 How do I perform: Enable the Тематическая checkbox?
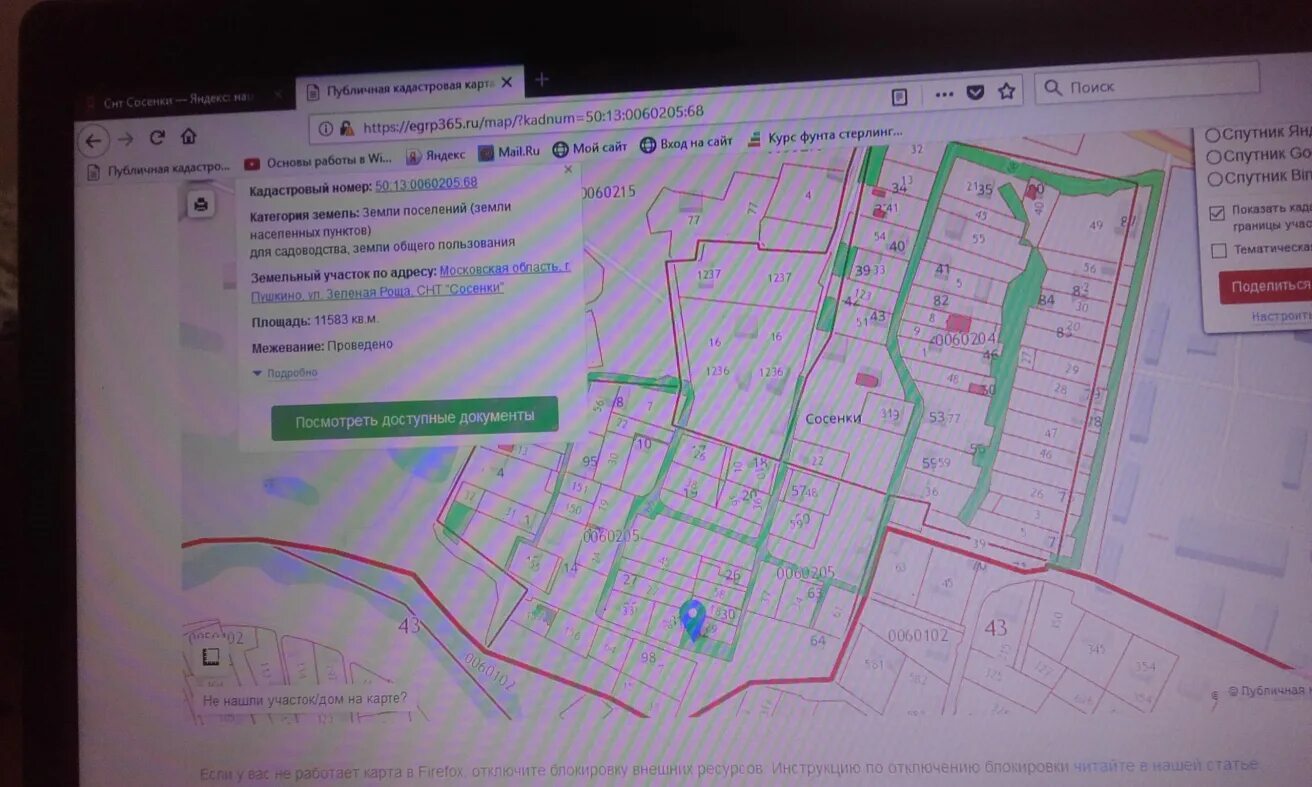1218,250
